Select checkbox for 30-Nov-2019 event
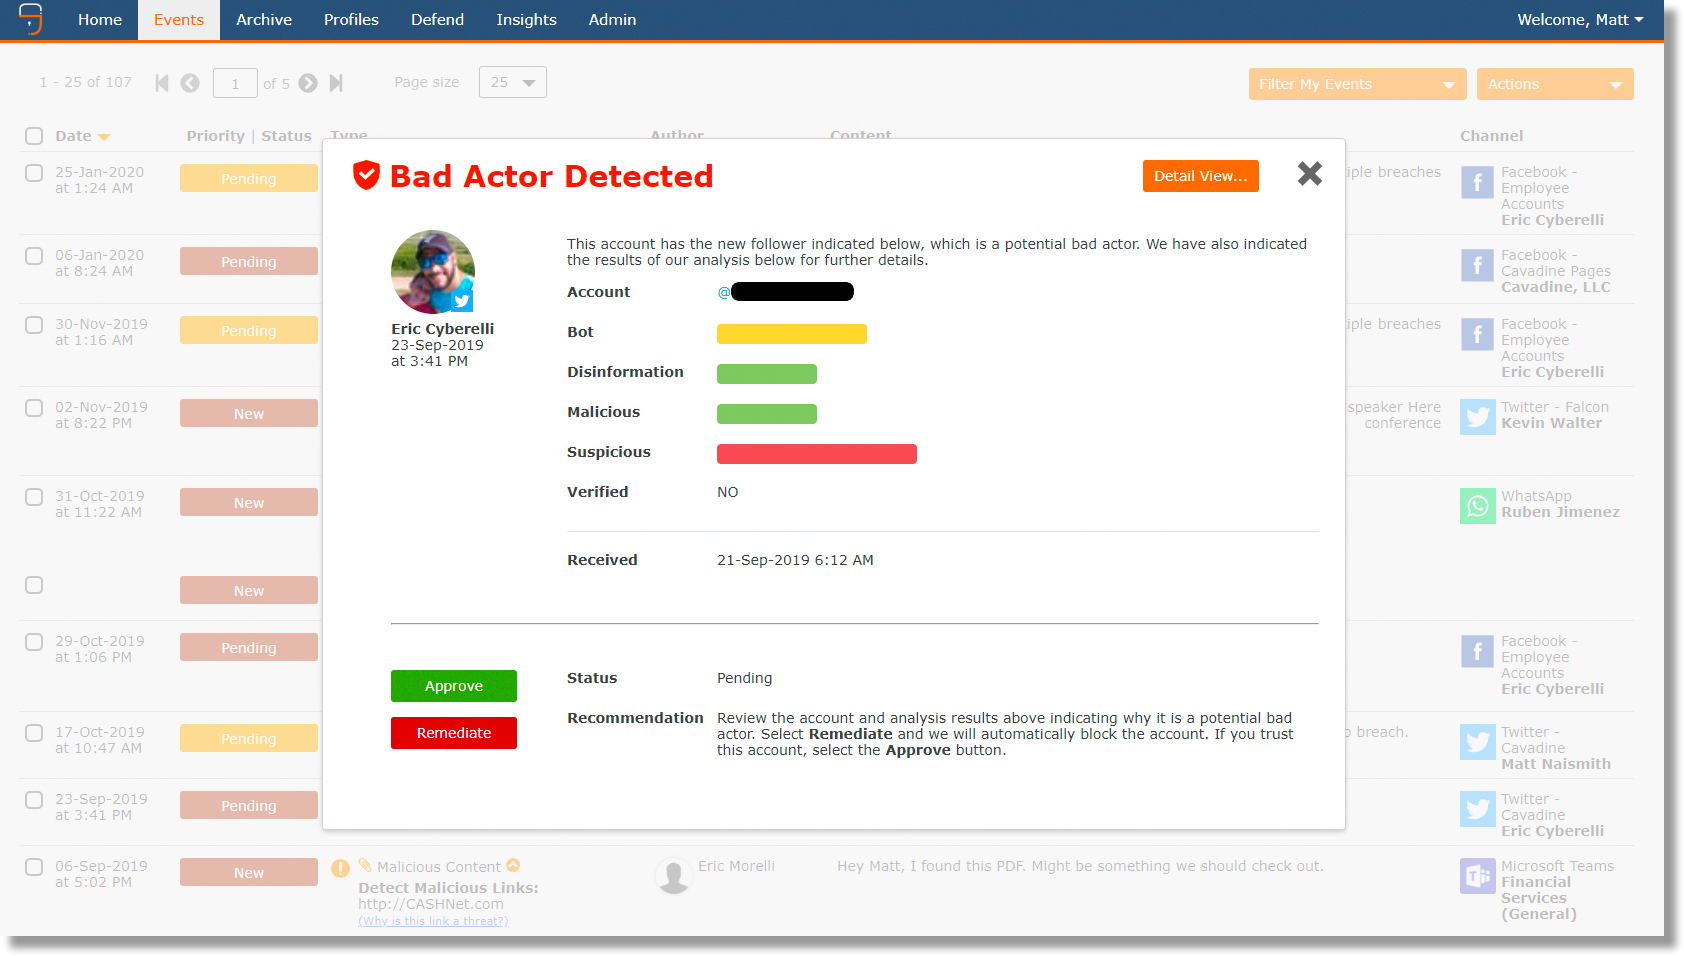The height and width of the screenshot is (956, 1684). click(34, 325)
